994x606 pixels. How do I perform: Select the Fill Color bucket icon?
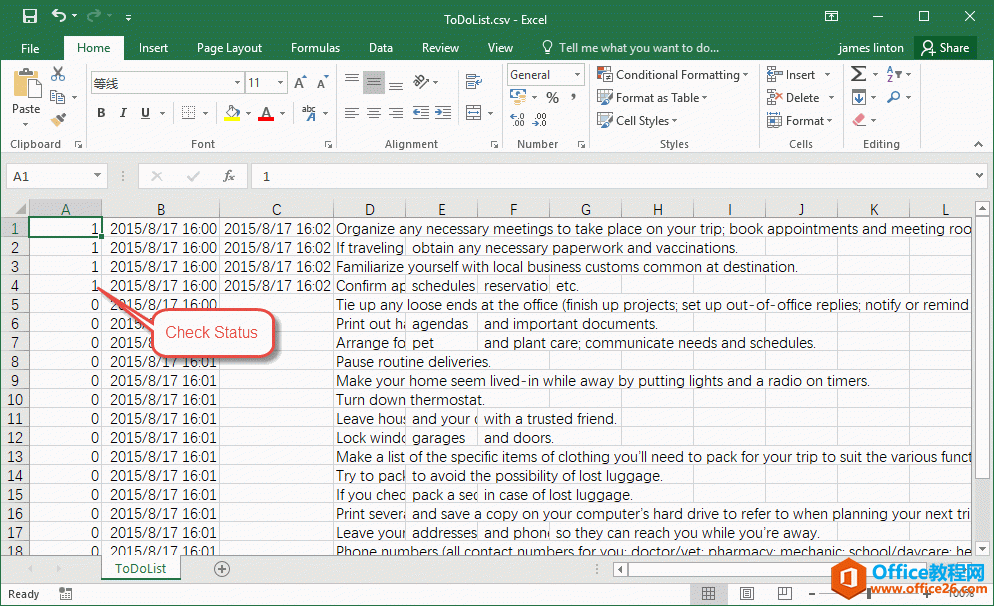pyautogui.click(x=234, y=113)
